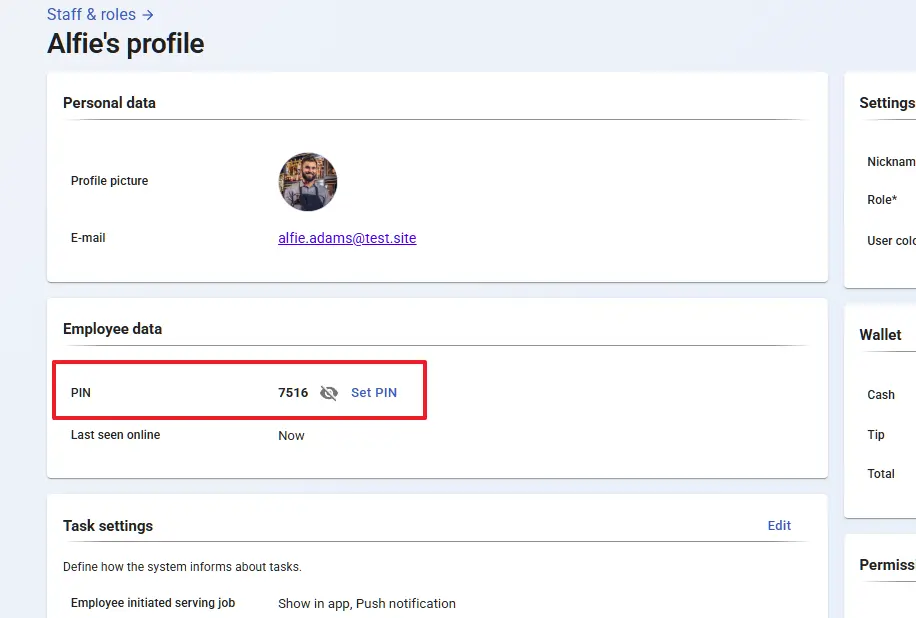Edit the Task settings section

pyautogui.click(x=779, y=525)
